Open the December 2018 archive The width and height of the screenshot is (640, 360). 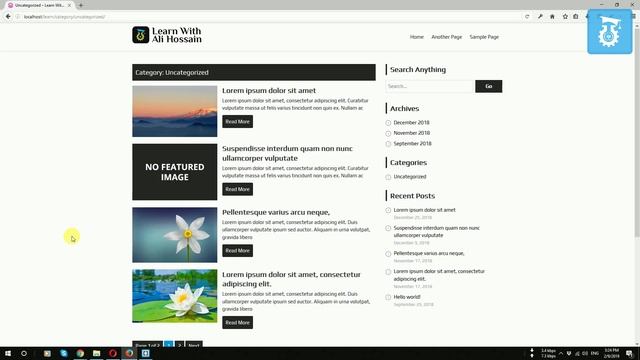point(411,122)
